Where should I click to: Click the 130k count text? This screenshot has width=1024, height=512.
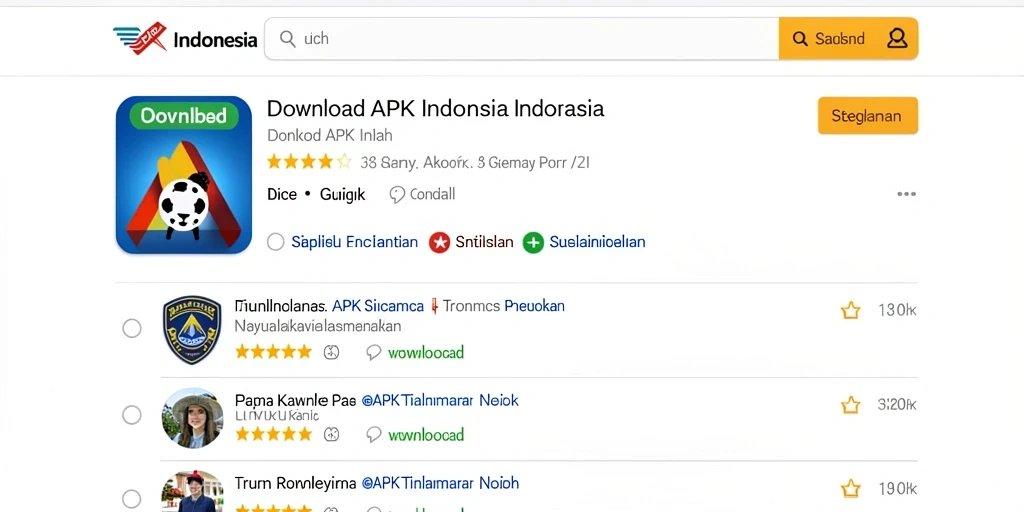tap(897, 310)
